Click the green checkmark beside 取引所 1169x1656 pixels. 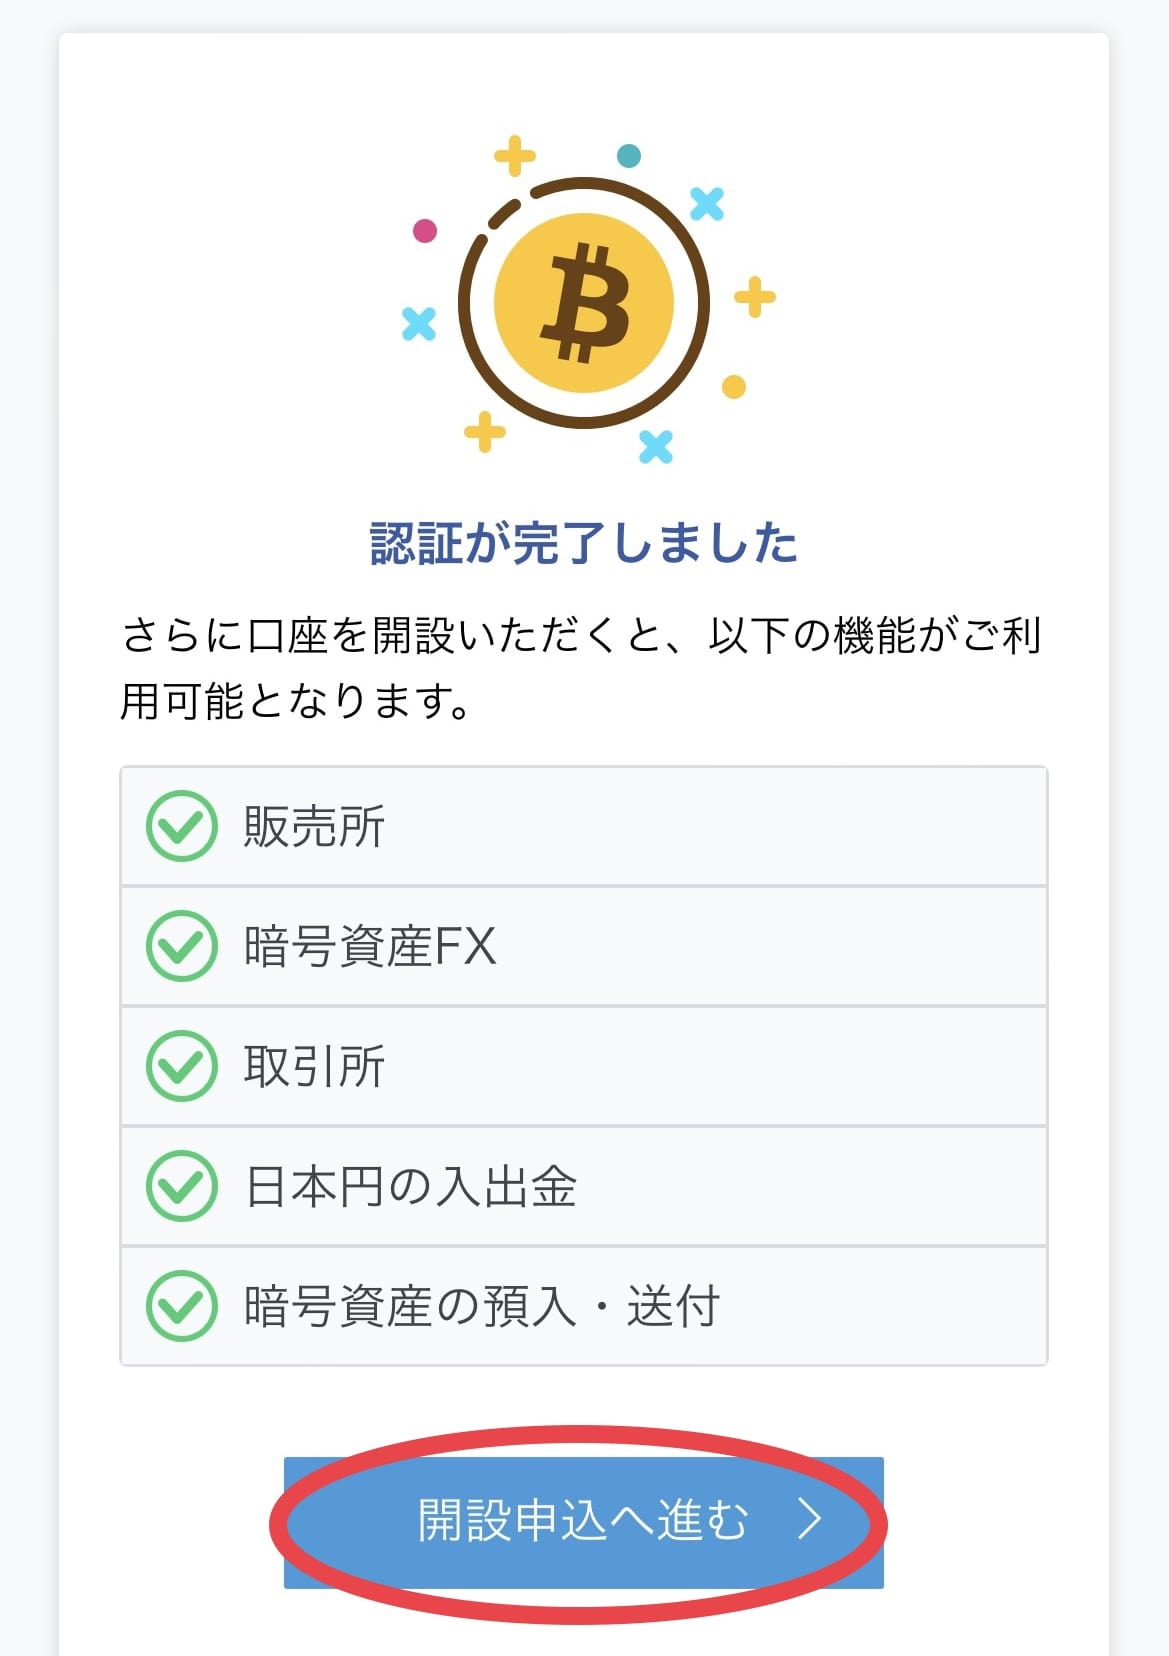pyautogui.click(x=181, y=1066)
